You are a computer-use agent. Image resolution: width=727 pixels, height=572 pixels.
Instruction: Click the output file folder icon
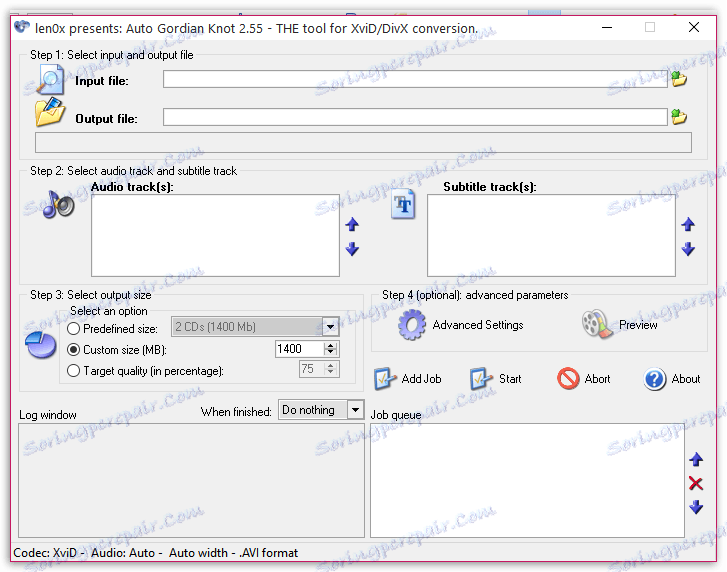[50, 112]
